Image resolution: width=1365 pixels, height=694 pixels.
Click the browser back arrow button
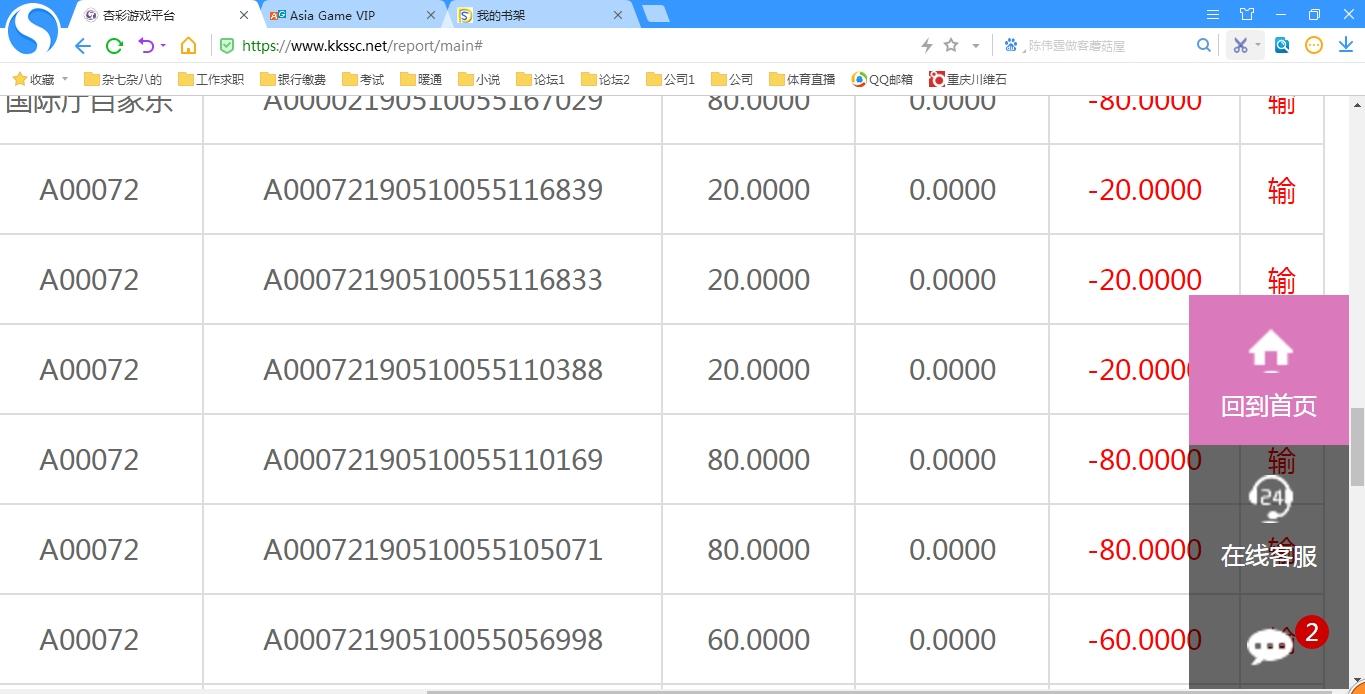coord(83,46)
